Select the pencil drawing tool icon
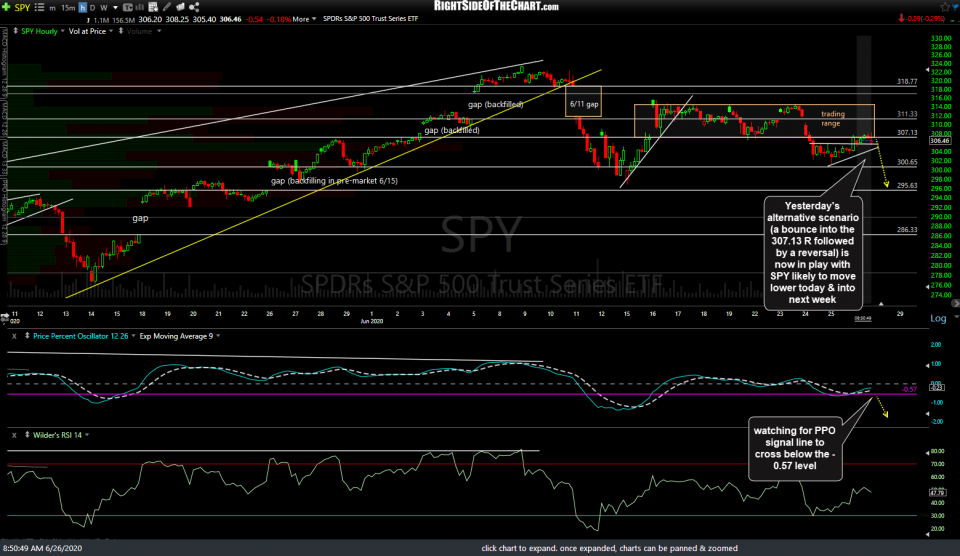Image resolution: width=960 pixels, height=556 pixels. 167,7
